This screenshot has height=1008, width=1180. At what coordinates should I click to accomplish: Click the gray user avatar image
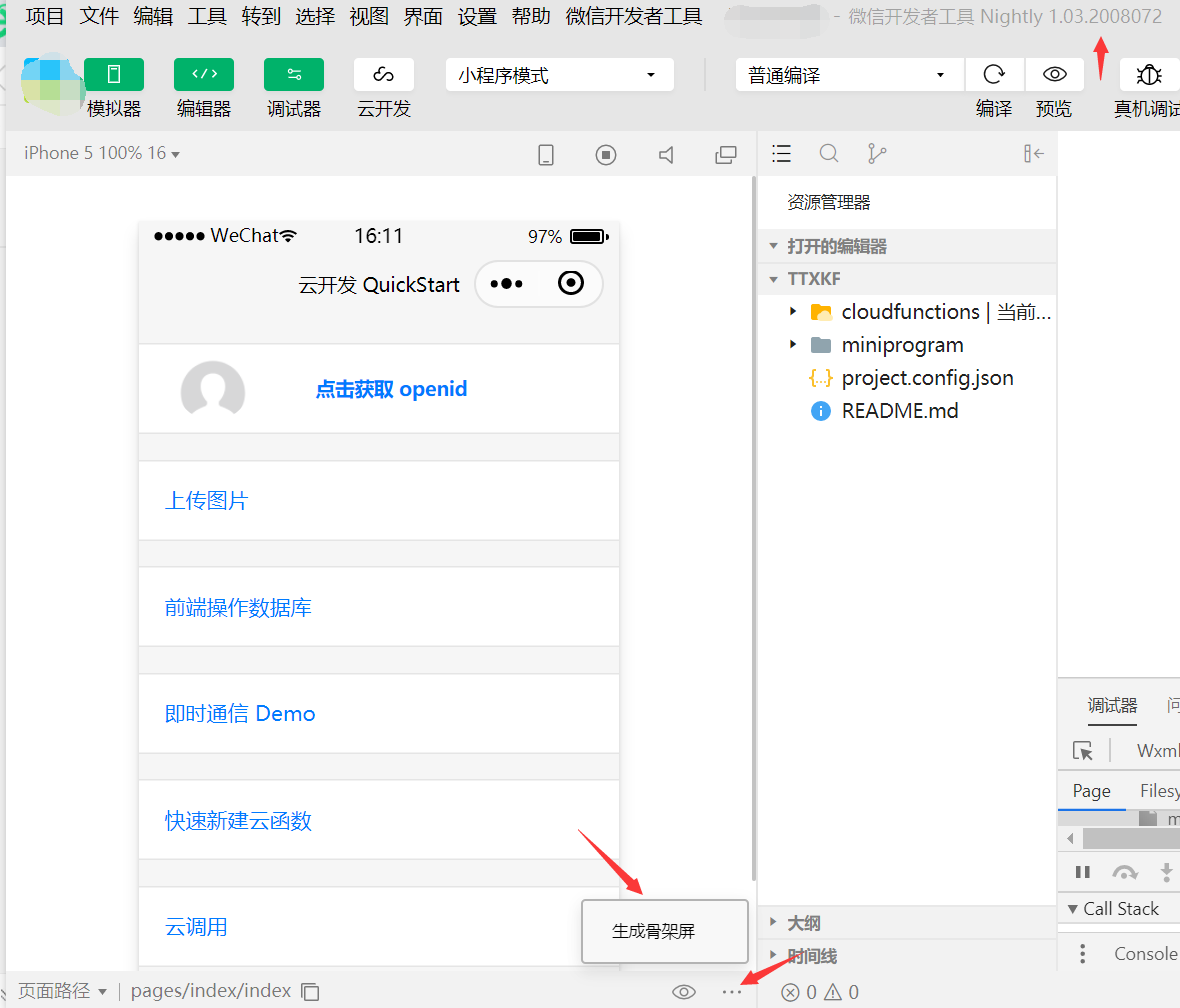coord(213,388)
